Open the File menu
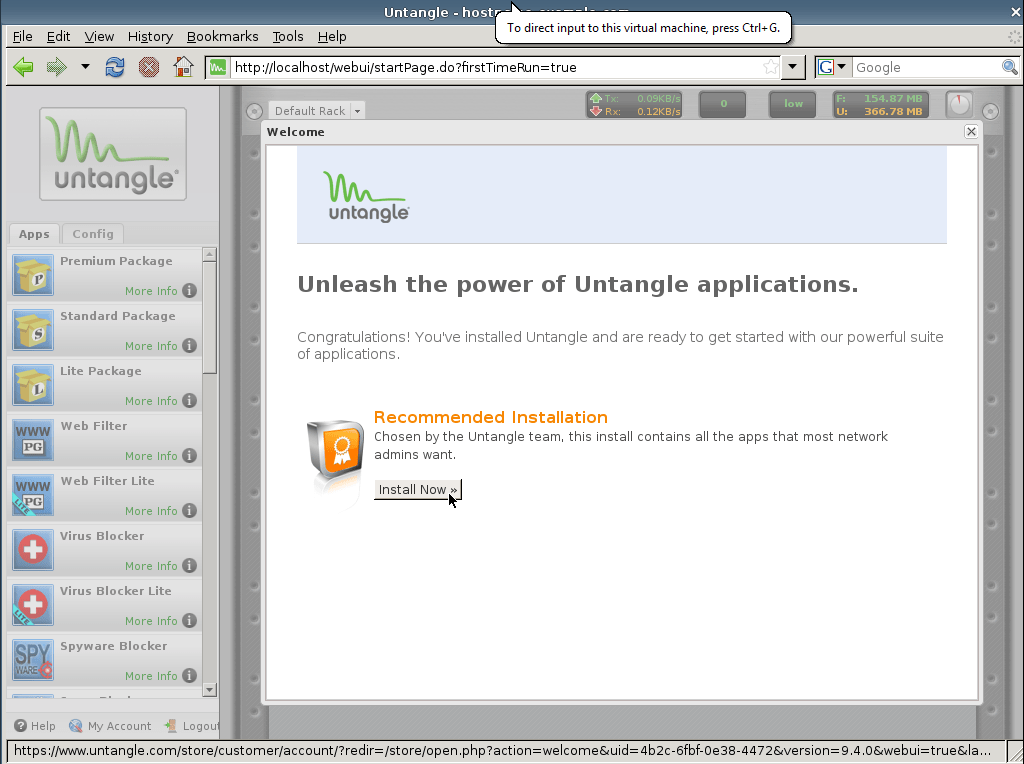The width and height of the screenshot is (1024, 764). pos(22,37)
